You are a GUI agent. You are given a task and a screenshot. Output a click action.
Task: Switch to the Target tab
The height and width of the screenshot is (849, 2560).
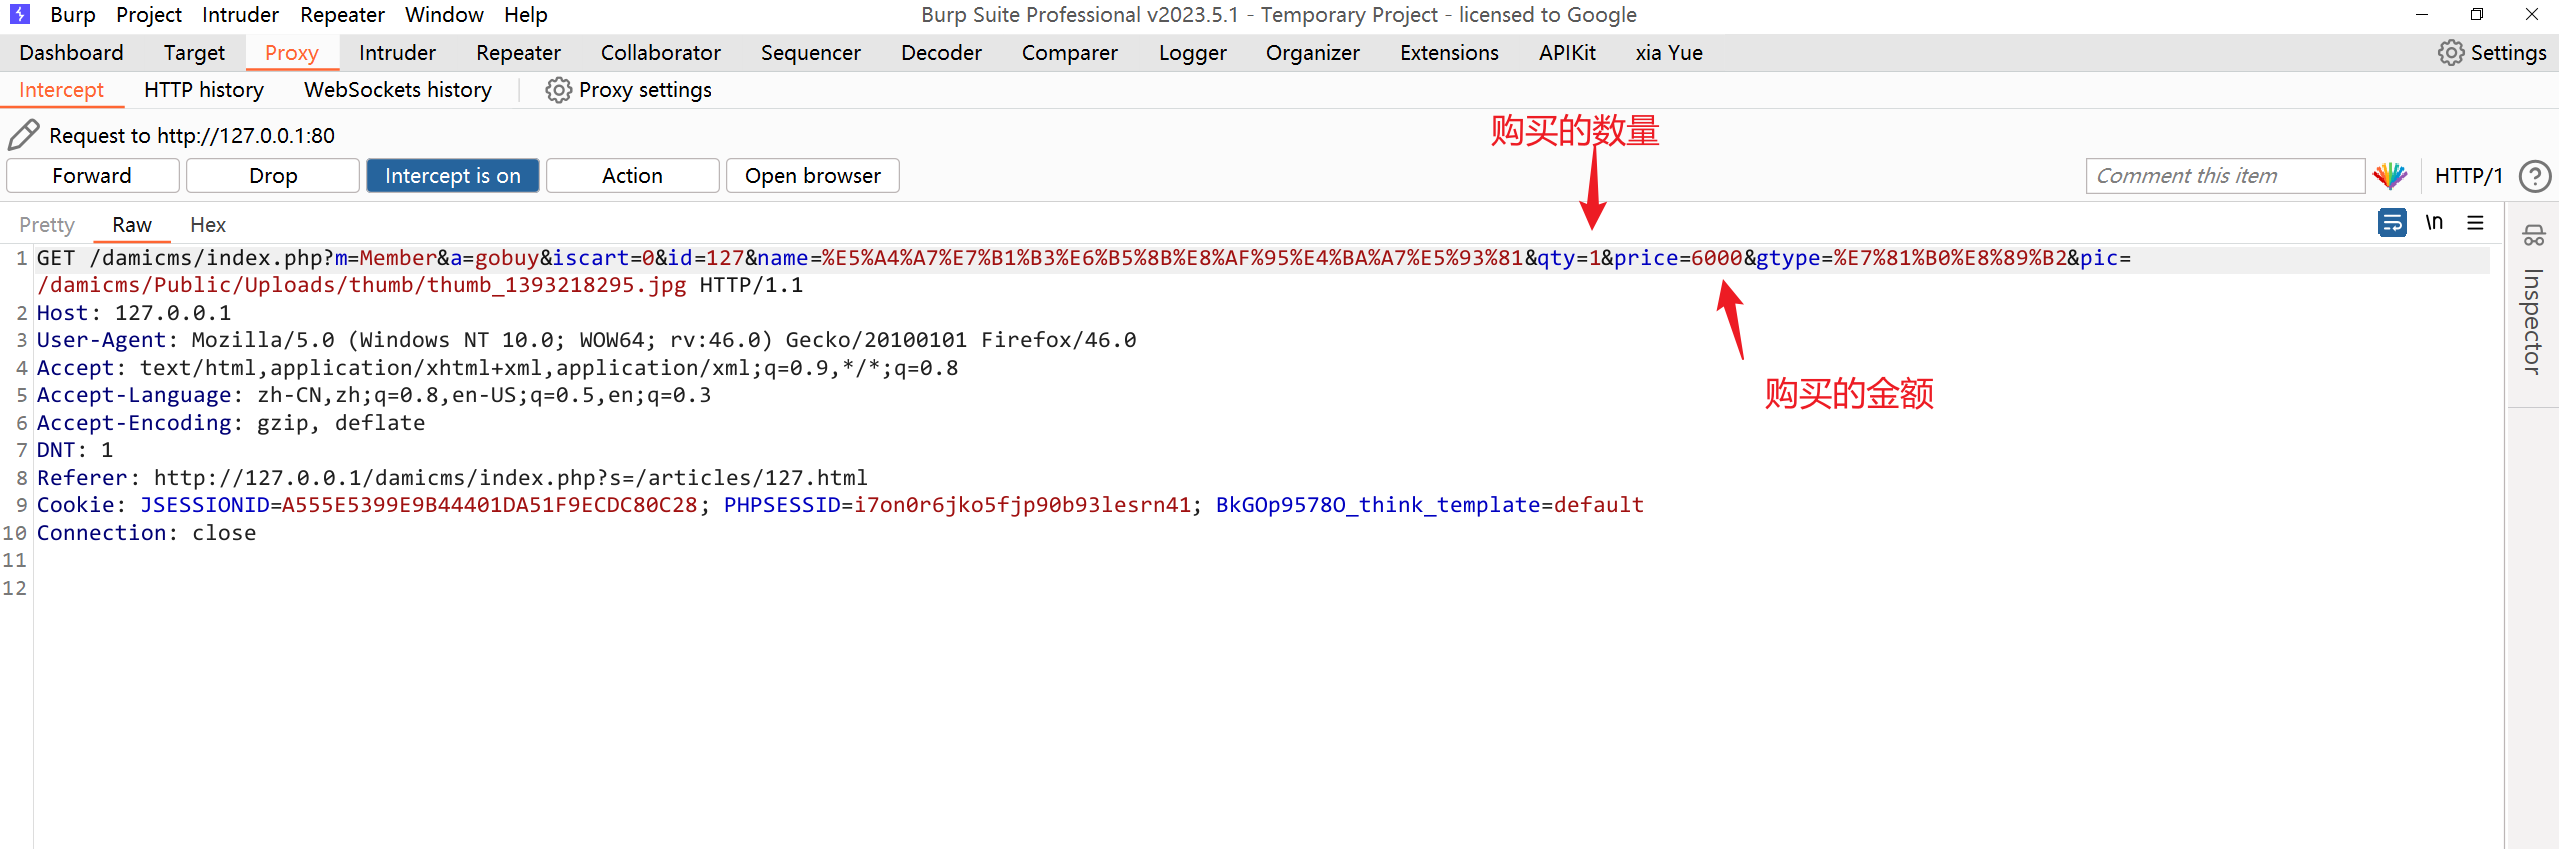pos(194,52)
